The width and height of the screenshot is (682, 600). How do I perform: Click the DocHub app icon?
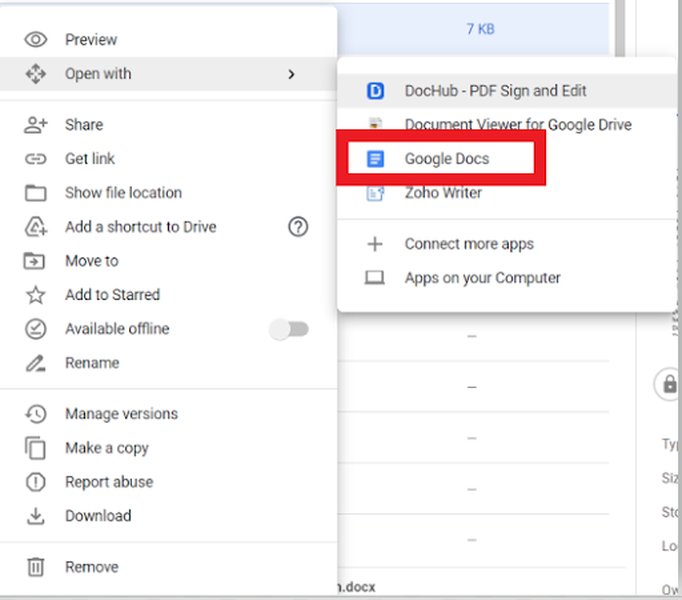pyautogui.click(x=375, y=91)
